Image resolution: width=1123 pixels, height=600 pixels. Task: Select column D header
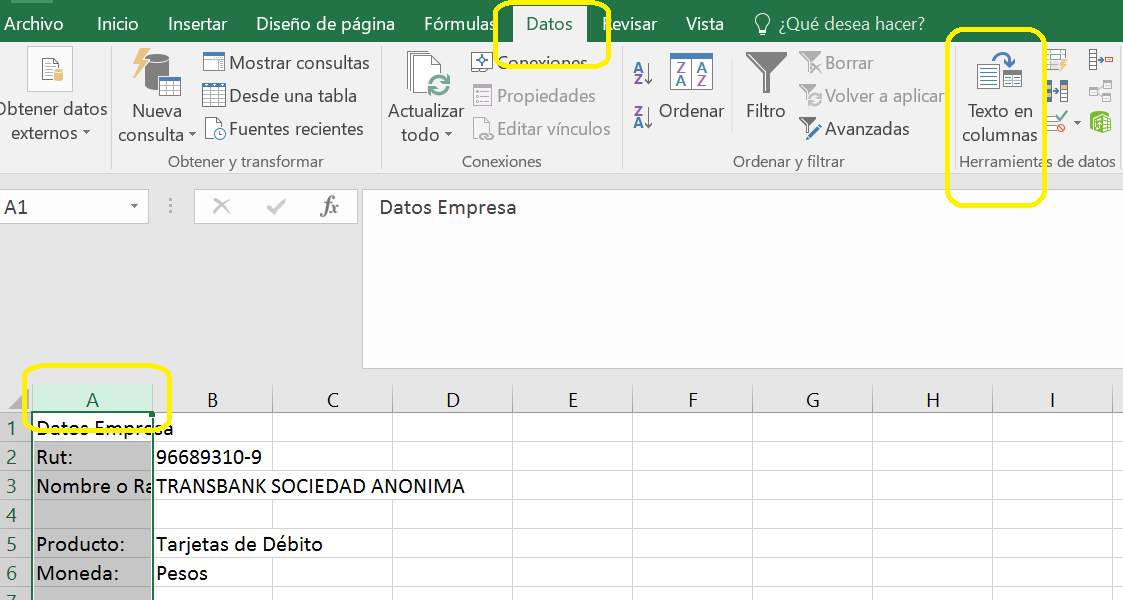pyautogui.click(x=453, y=400)
